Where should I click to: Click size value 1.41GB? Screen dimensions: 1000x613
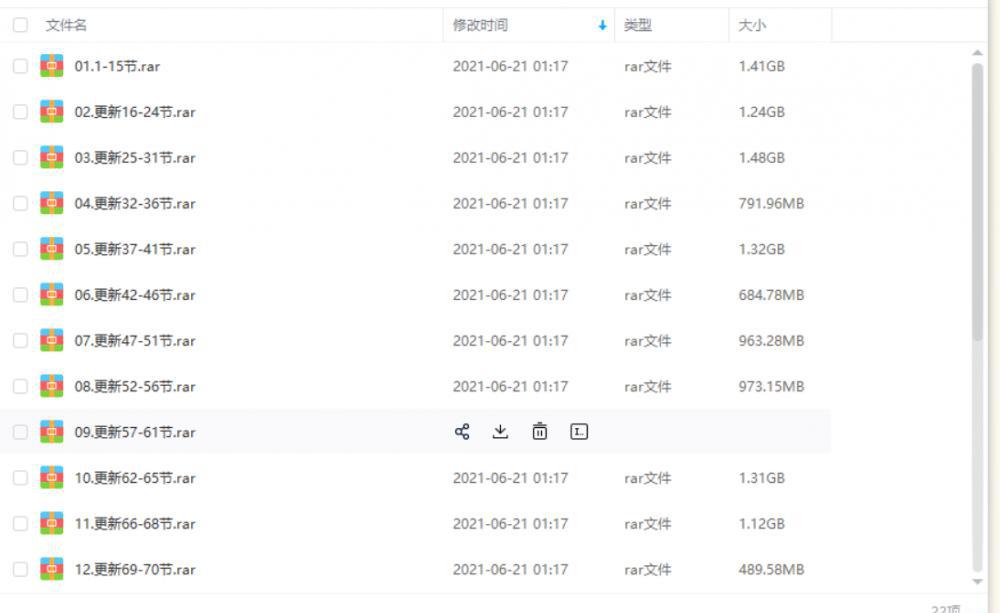(761, 66)
